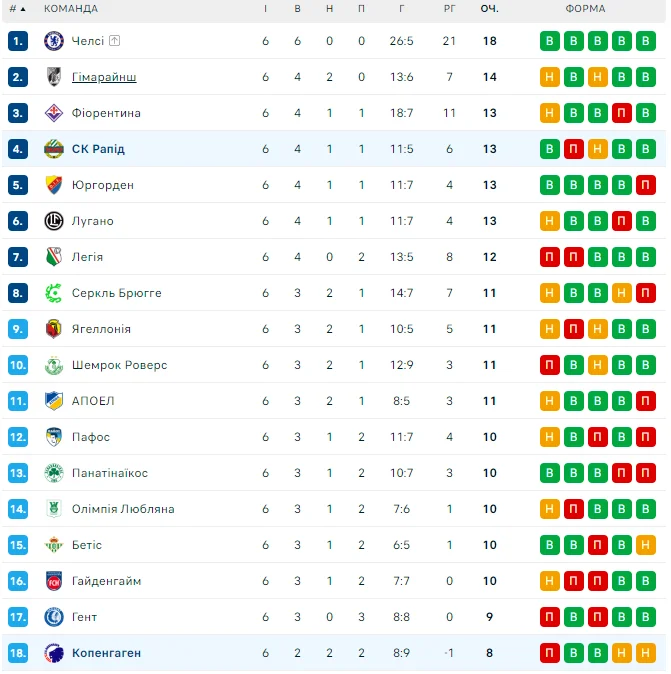Click Легія's first red П form badge
Image resolution: width=671 pixels, height=674 pixels.
[549, 257]
